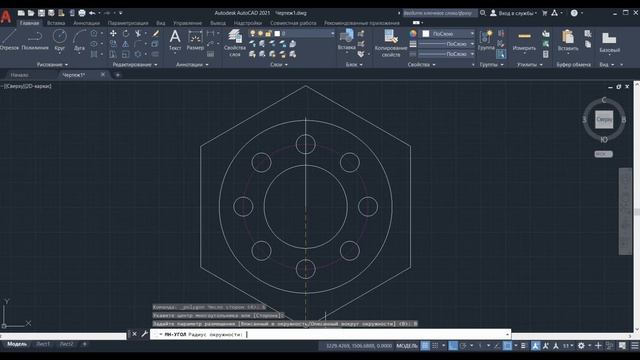The width and height of the screenshot is (640, 360).
Task: Expand the Рисование panel
Action: click(52, 64)
